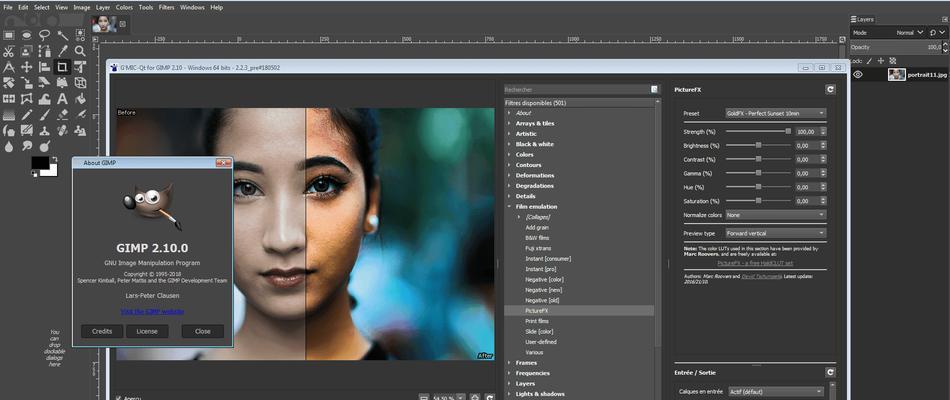Reset PictureFX parameters with refresh icon
950x400 pixels.
point(830,89)
